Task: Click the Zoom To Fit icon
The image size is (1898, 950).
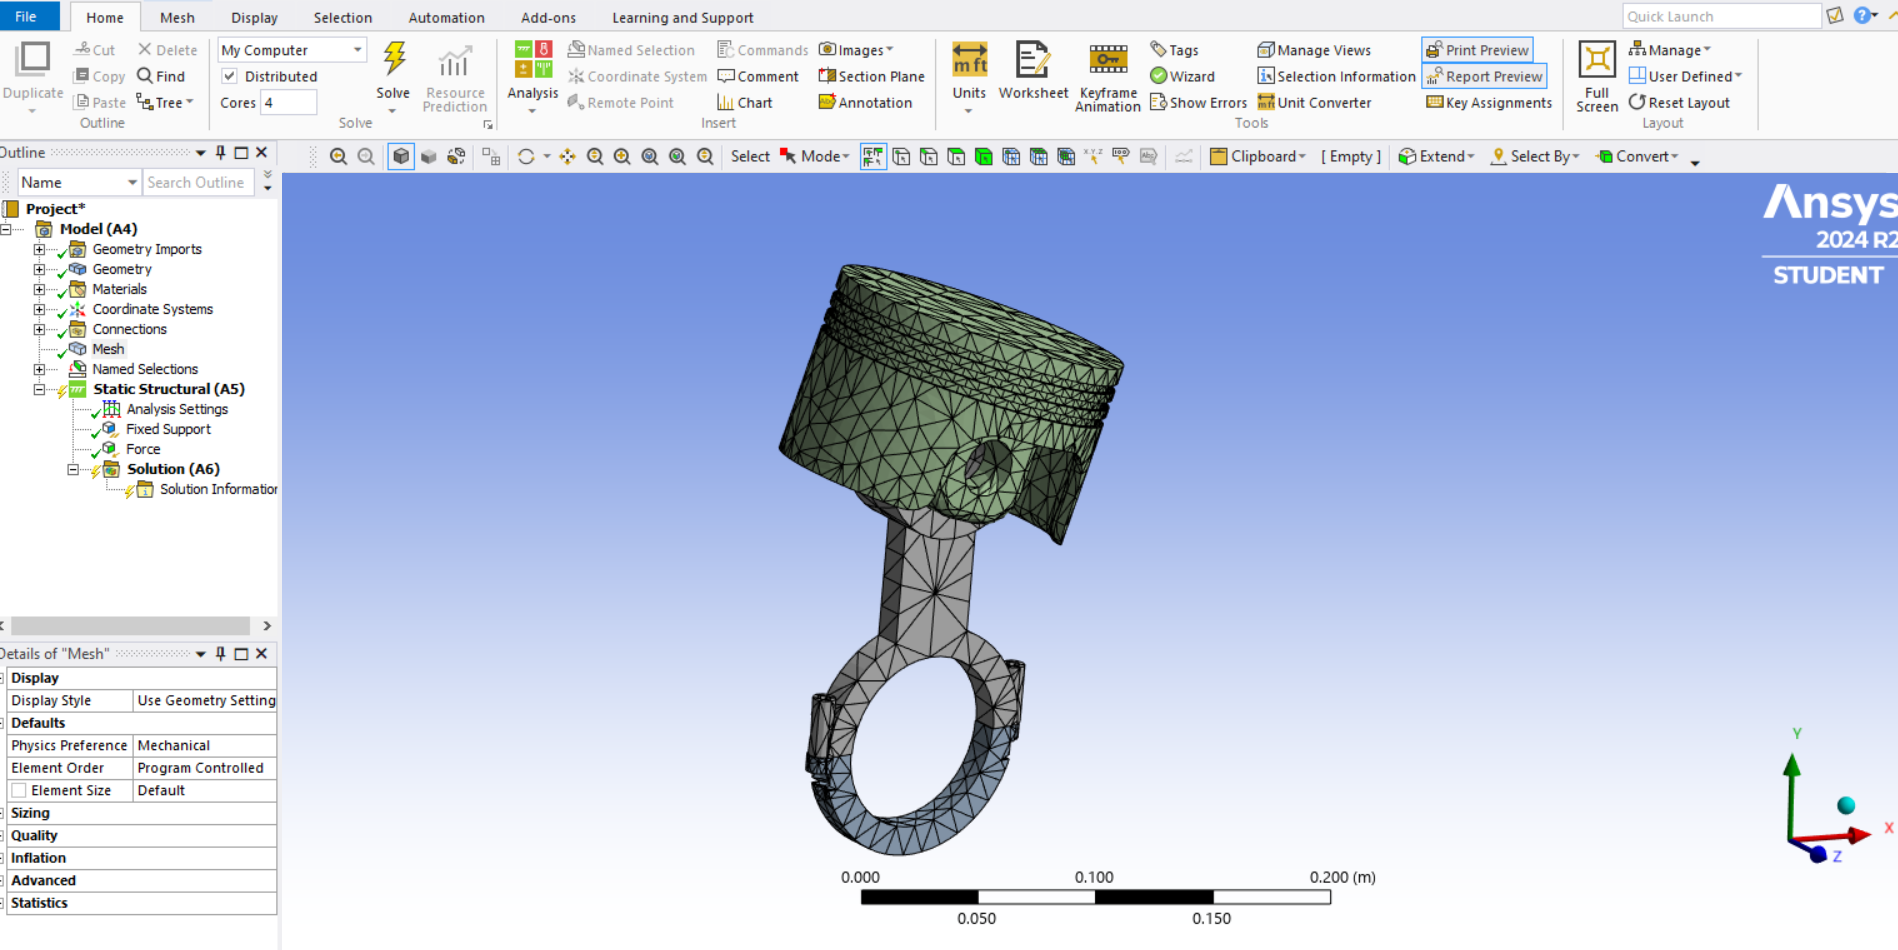Action: 650,157
